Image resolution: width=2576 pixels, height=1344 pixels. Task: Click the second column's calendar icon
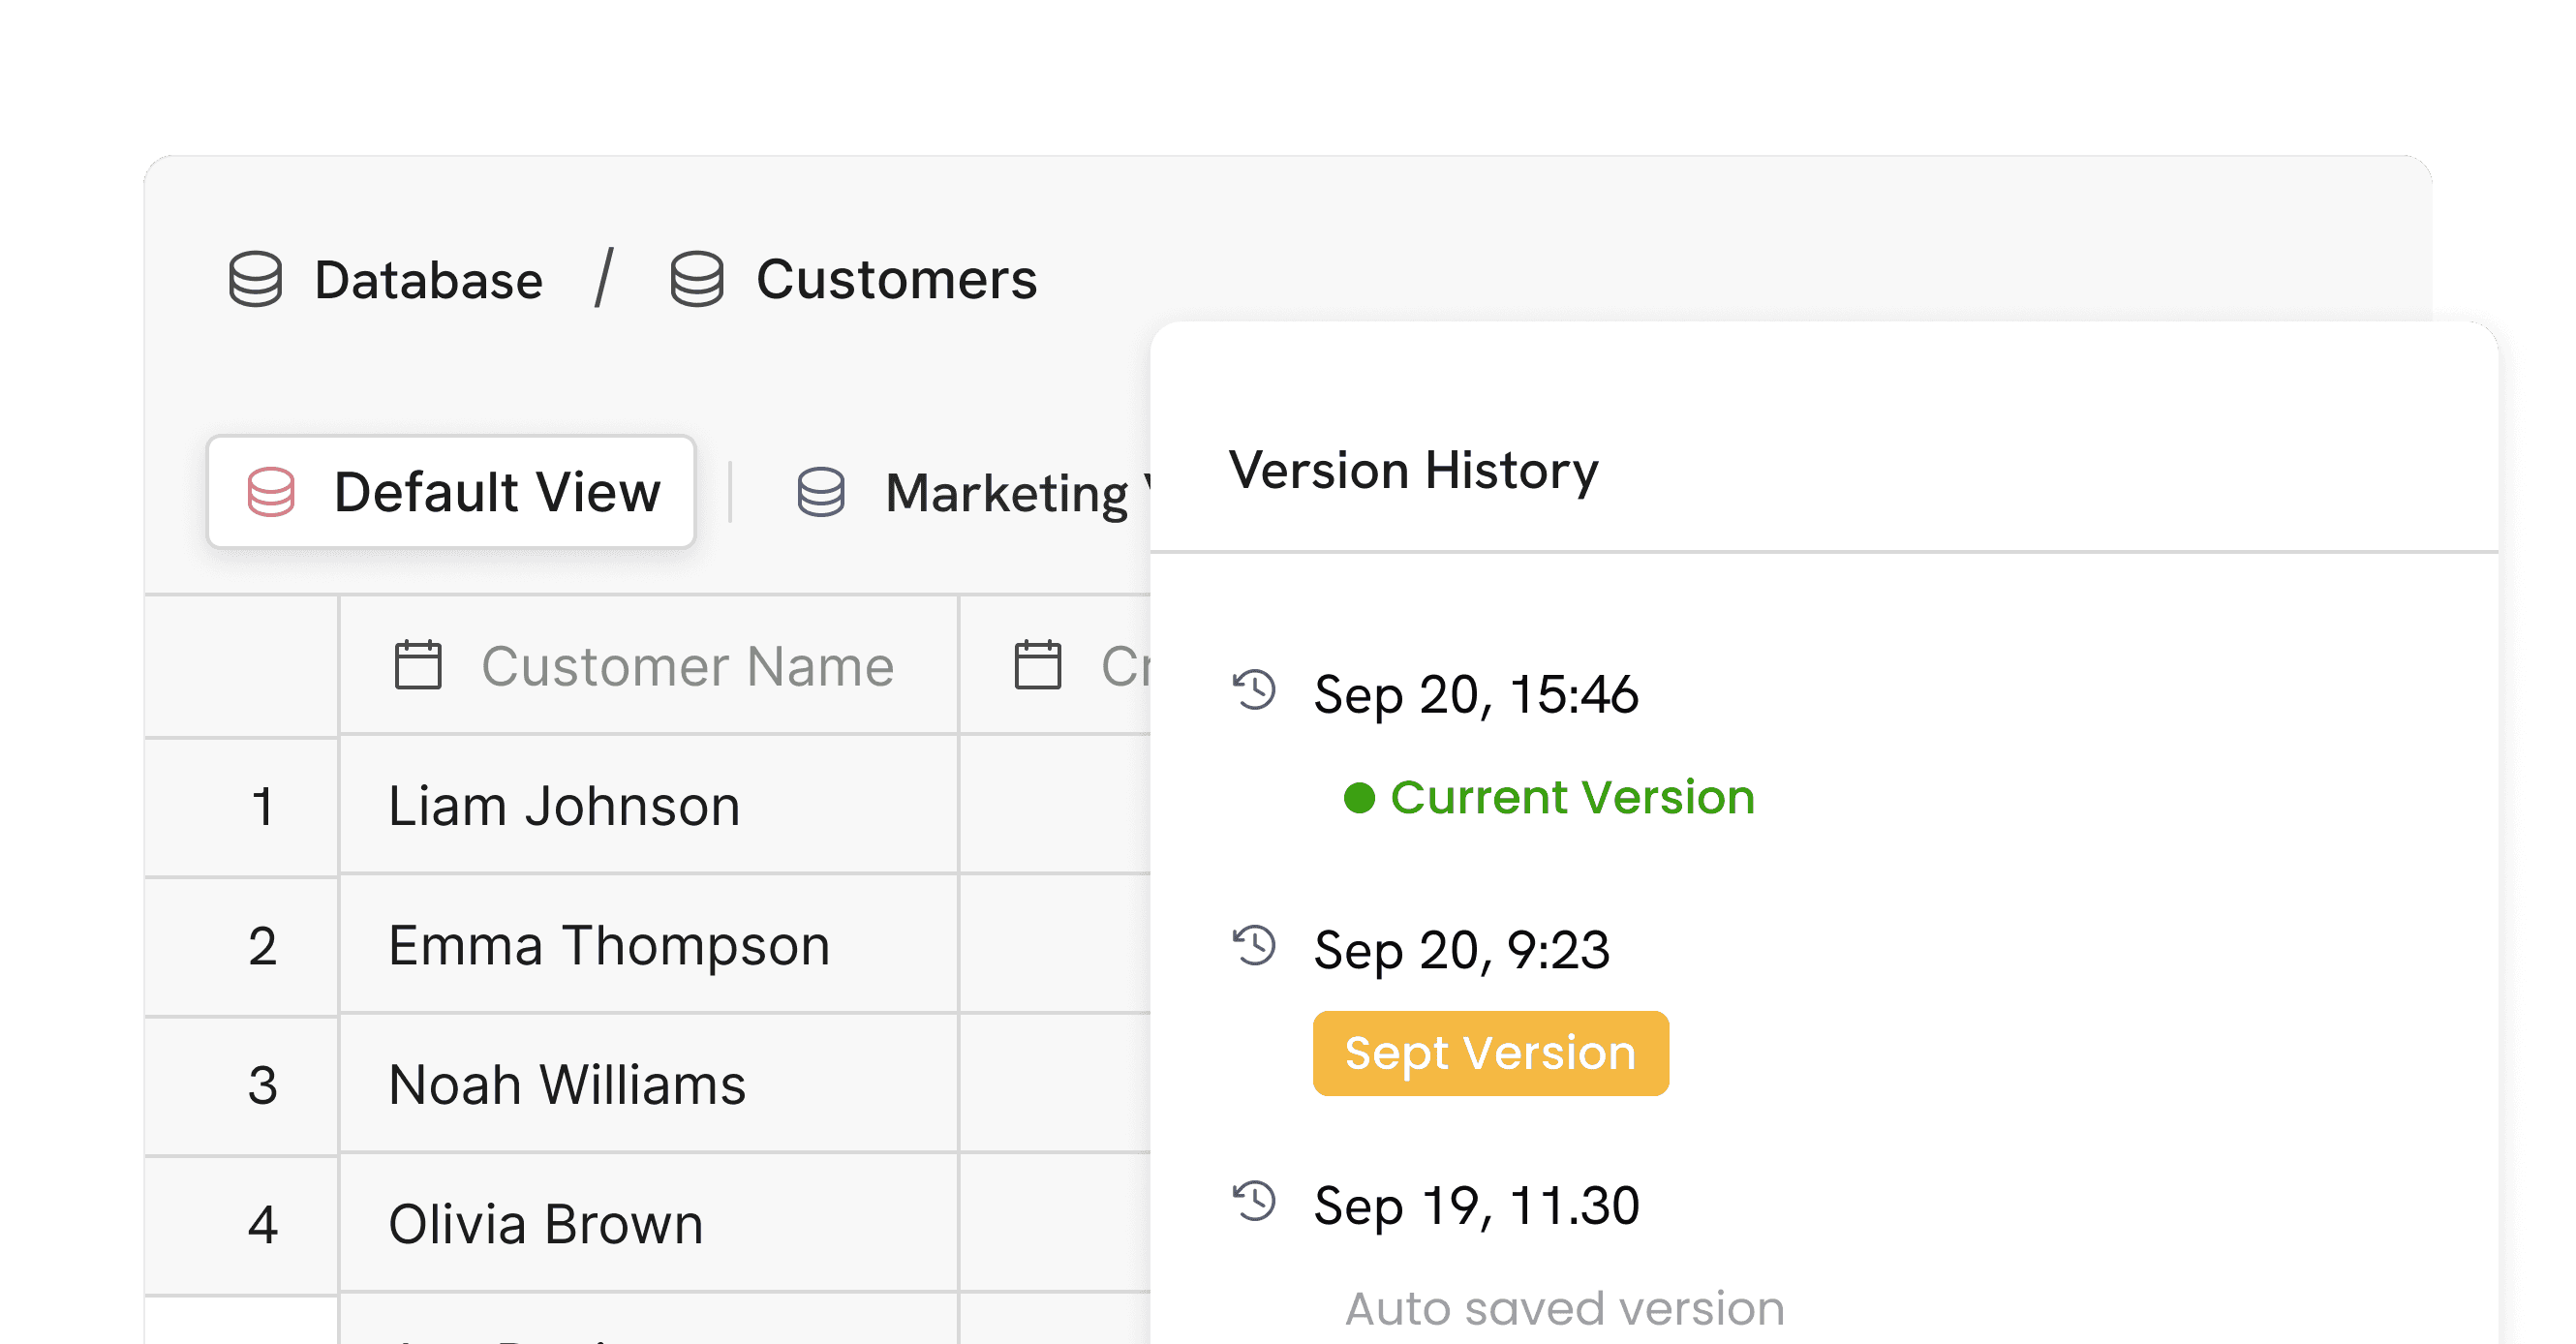(x=1038, y=665)
